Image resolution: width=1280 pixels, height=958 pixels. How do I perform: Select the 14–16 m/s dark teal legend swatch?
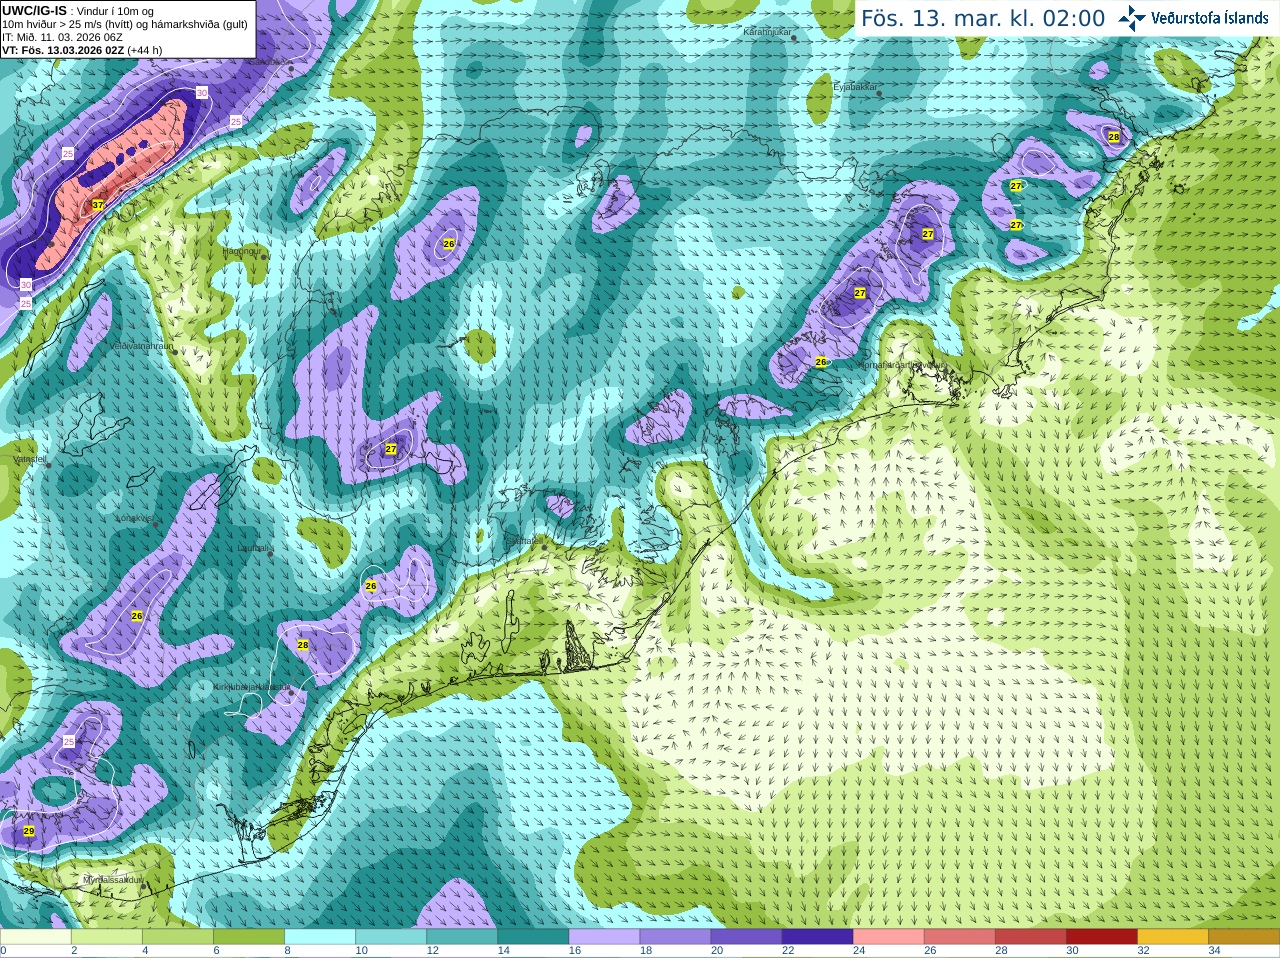[533, 937]
